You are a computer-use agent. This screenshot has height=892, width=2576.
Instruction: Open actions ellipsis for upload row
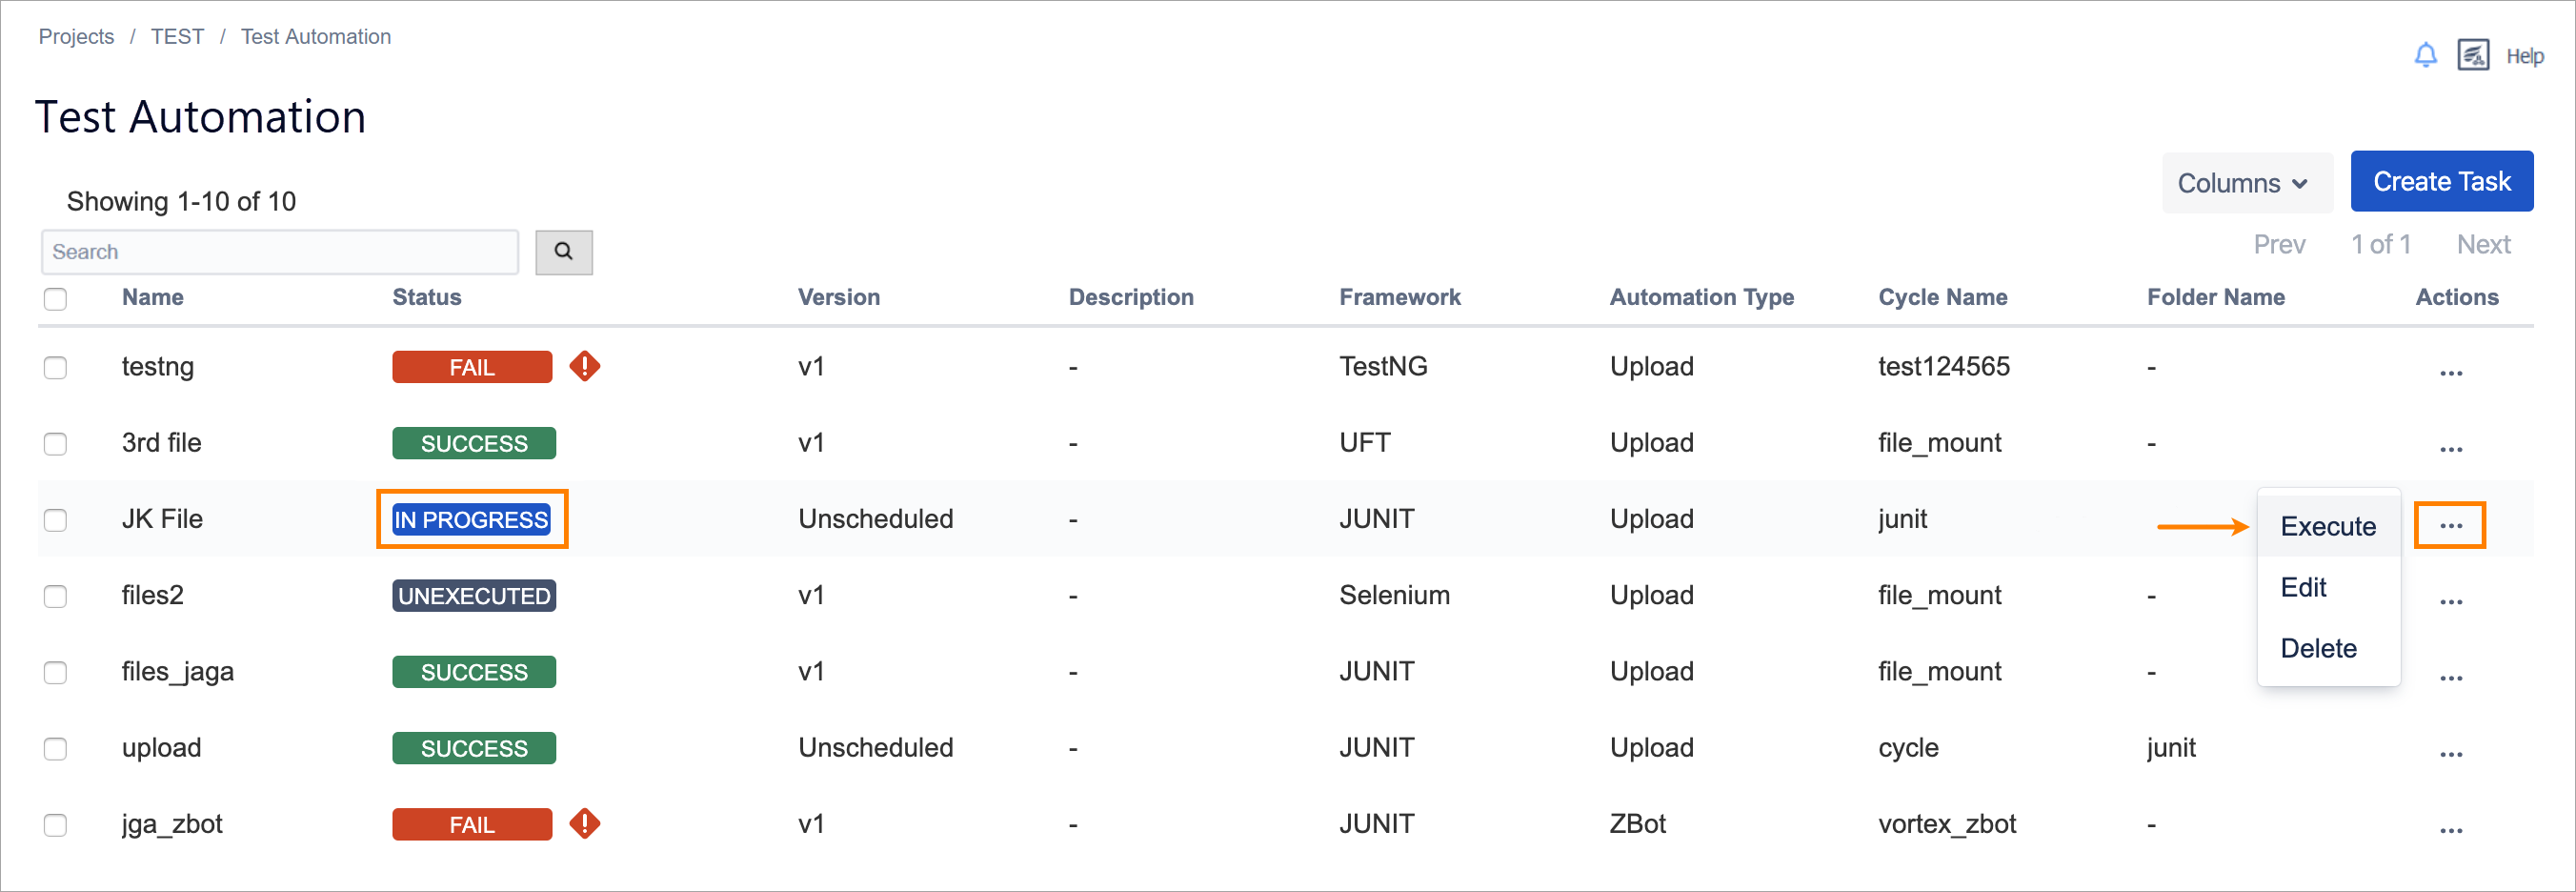[x=2450, y=753]
